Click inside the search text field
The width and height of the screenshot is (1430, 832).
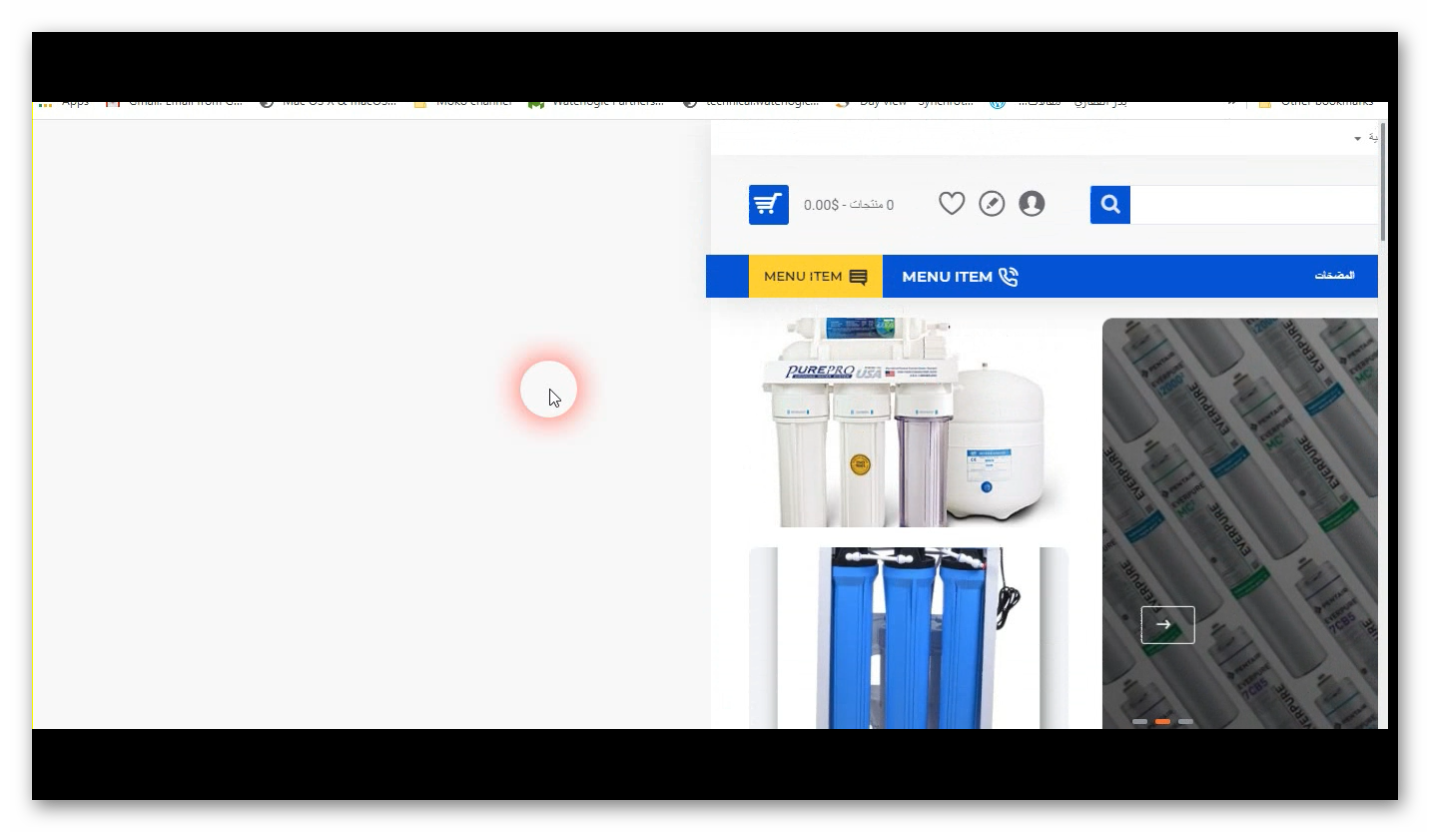1254,205
